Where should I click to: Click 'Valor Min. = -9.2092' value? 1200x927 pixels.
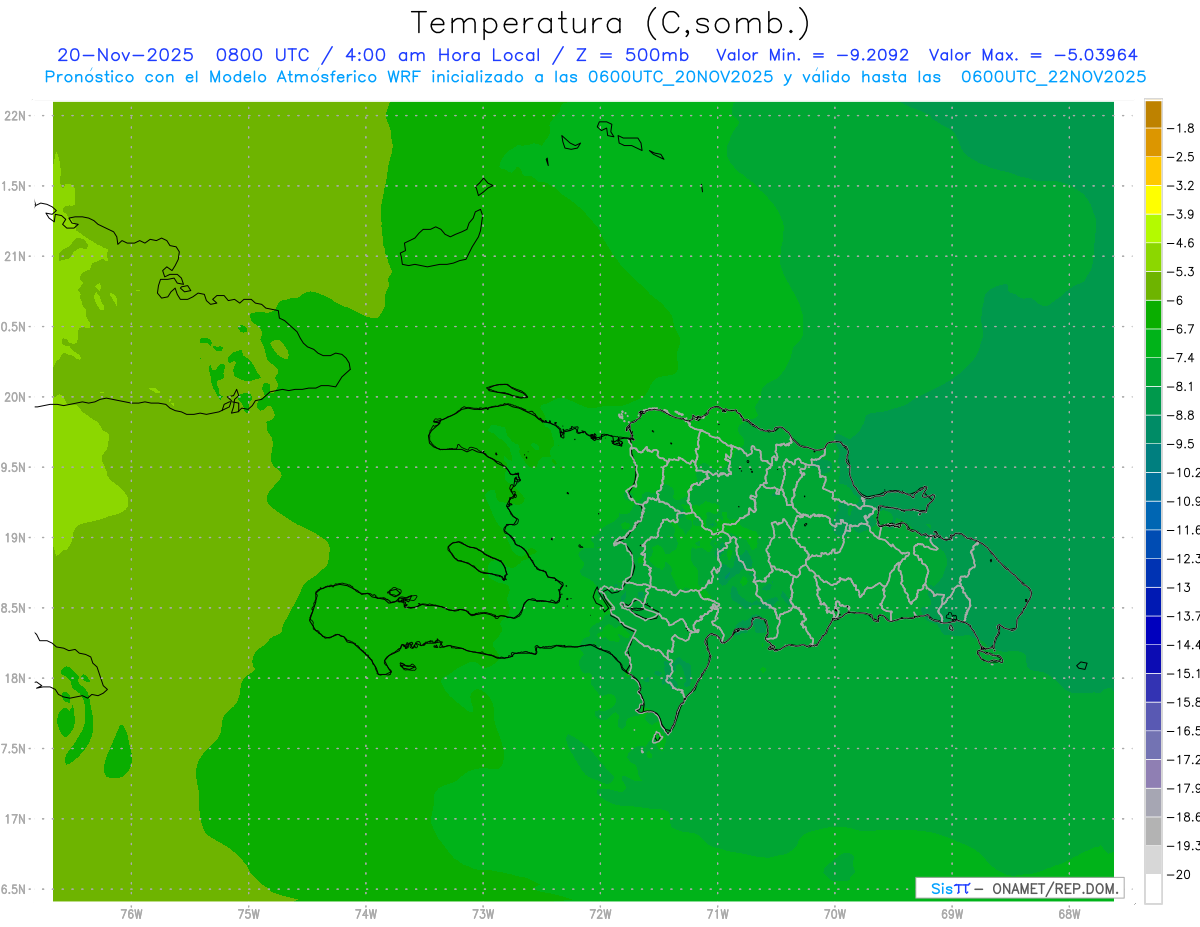coord(812,55)
